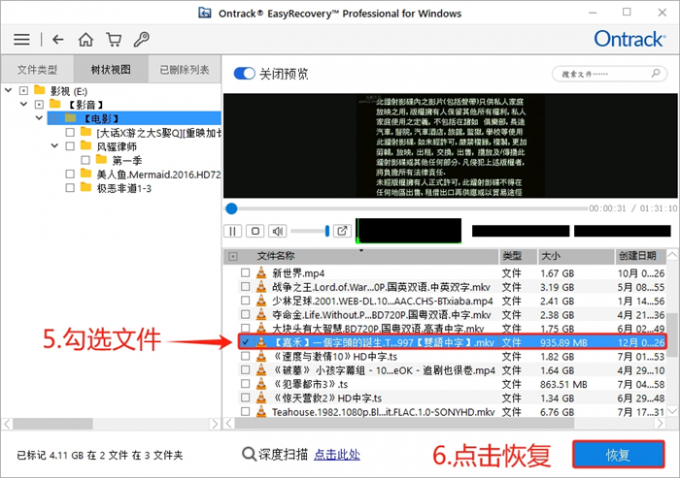Go to the home screen icon
Viewport: 680px width, 478px height.
[86, 40]
